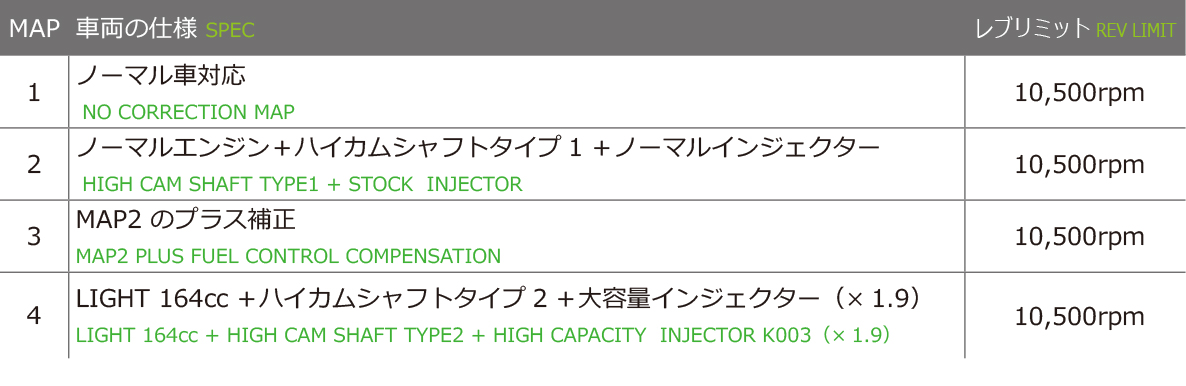Click HIGH CAM SHAFT TYPE1 + STOCK INJECTOR text
The image size is (1186, 386).
coord(303,184)
